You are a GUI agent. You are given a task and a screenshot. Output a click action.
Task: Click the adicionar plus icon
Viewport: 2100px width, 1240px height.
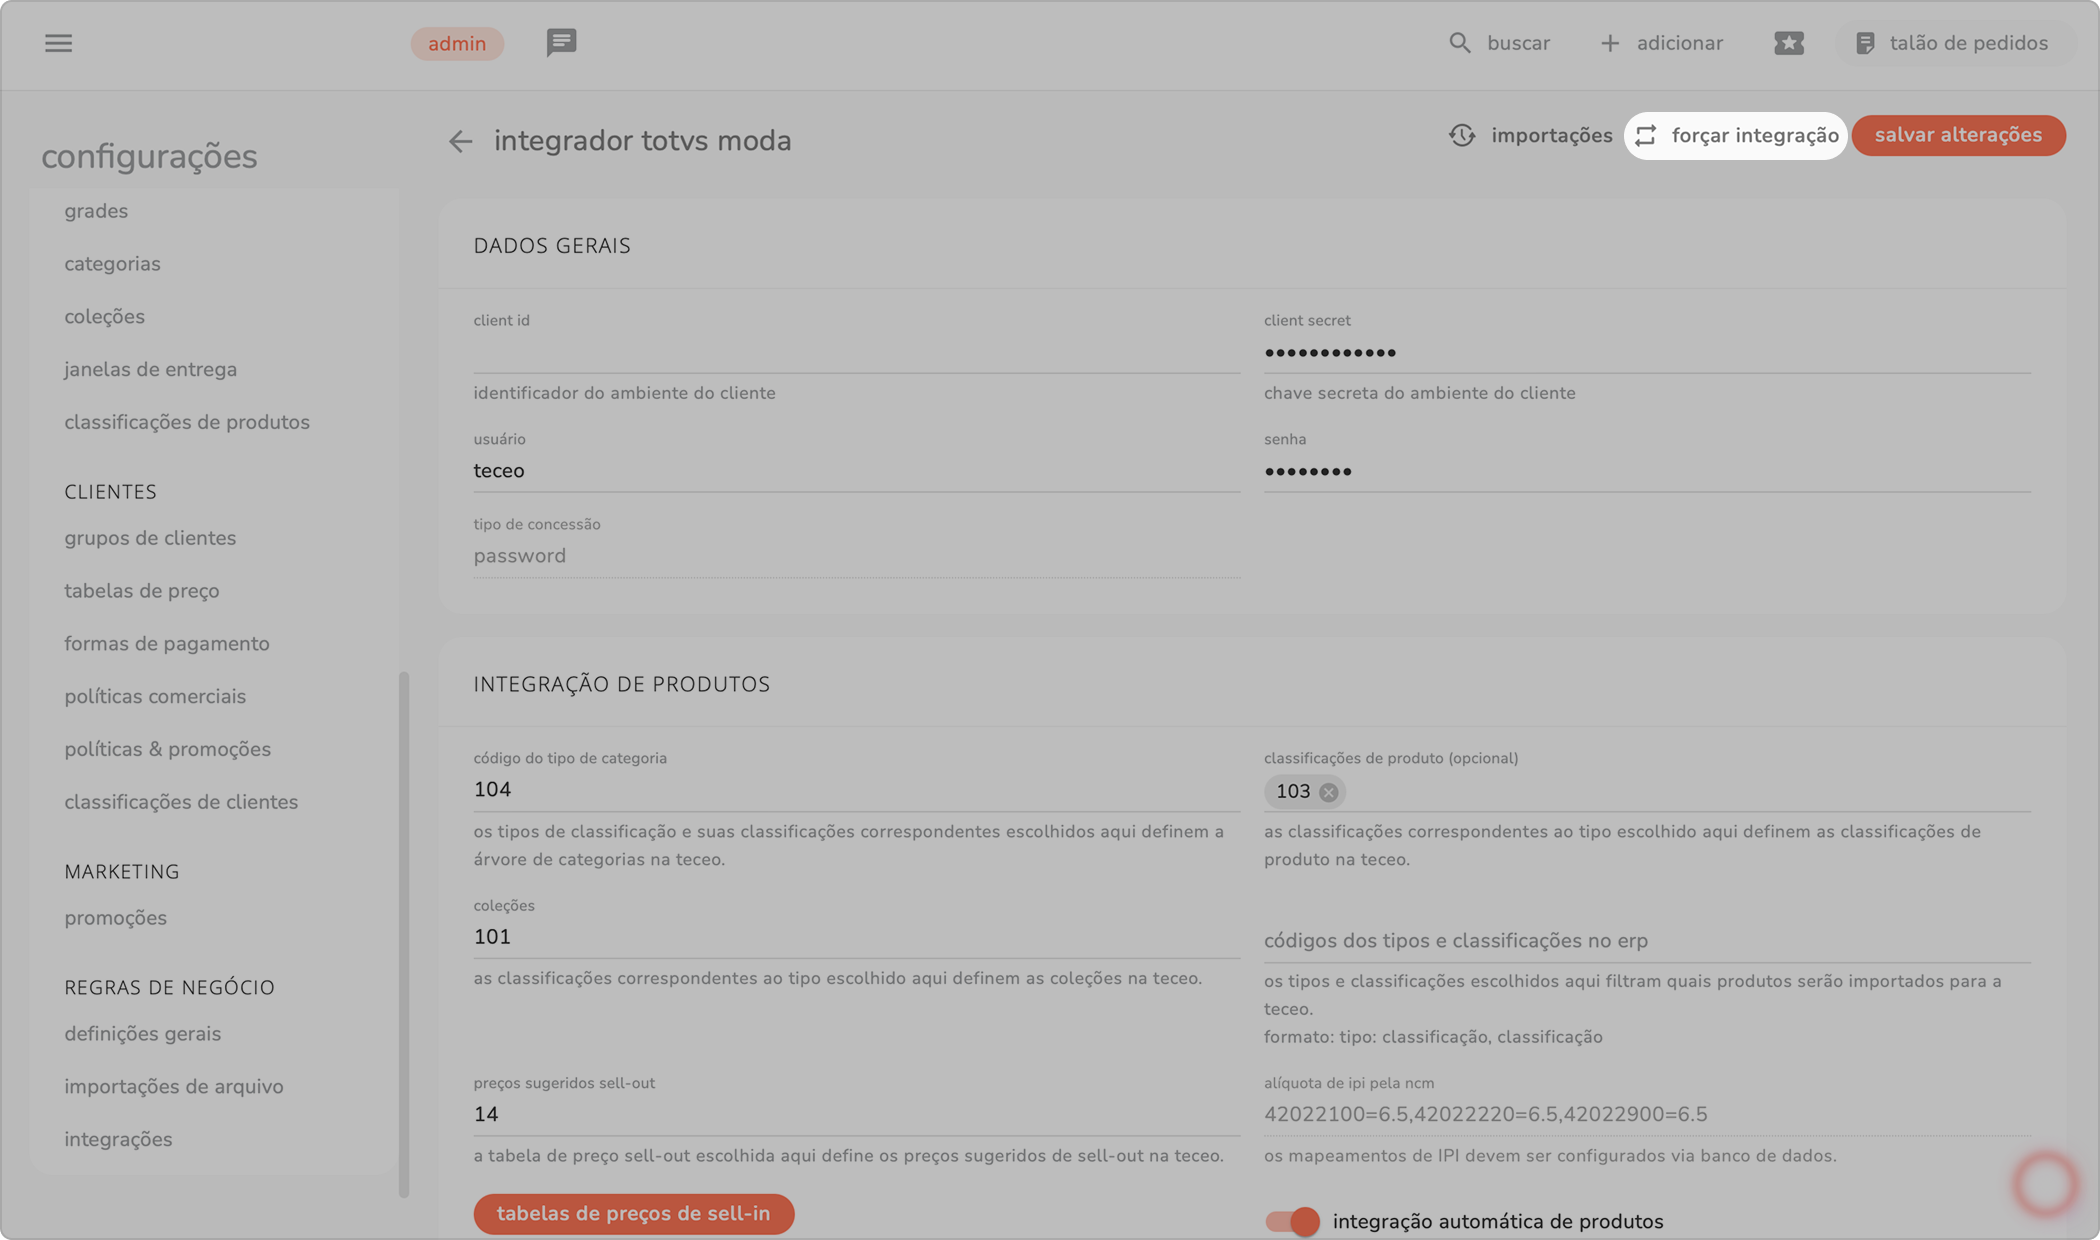pyautogui.click(x=1609, y=43)
